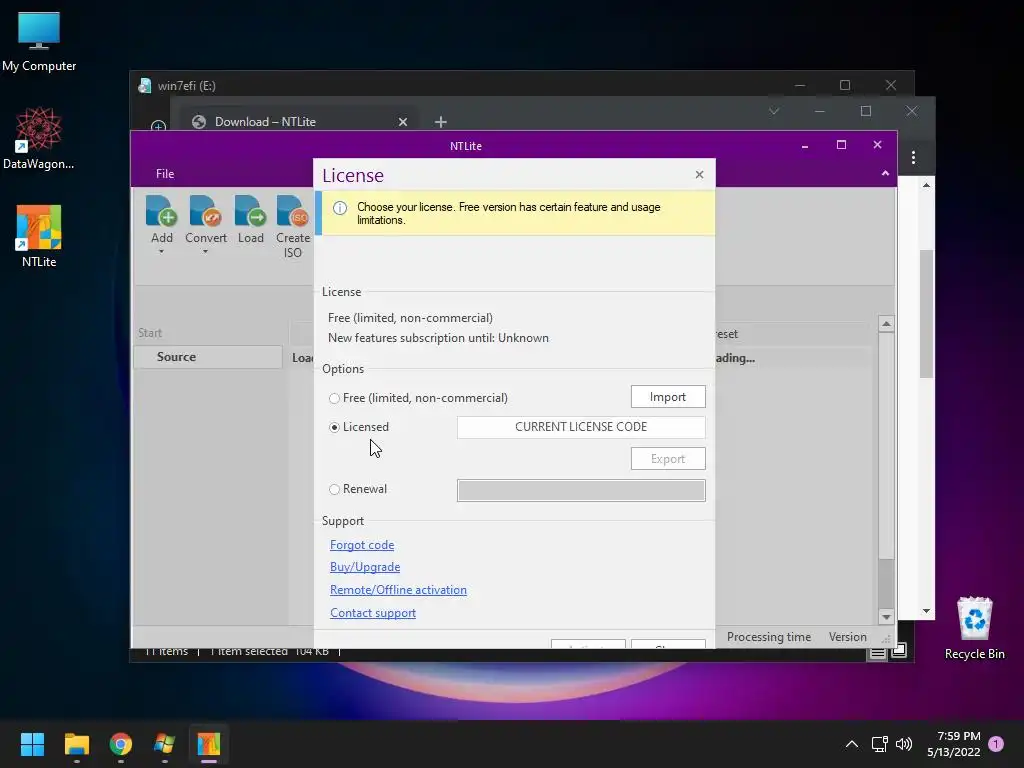Switch to Chrome in the taskbar
1024x768 pixels.
coord(121,744)
